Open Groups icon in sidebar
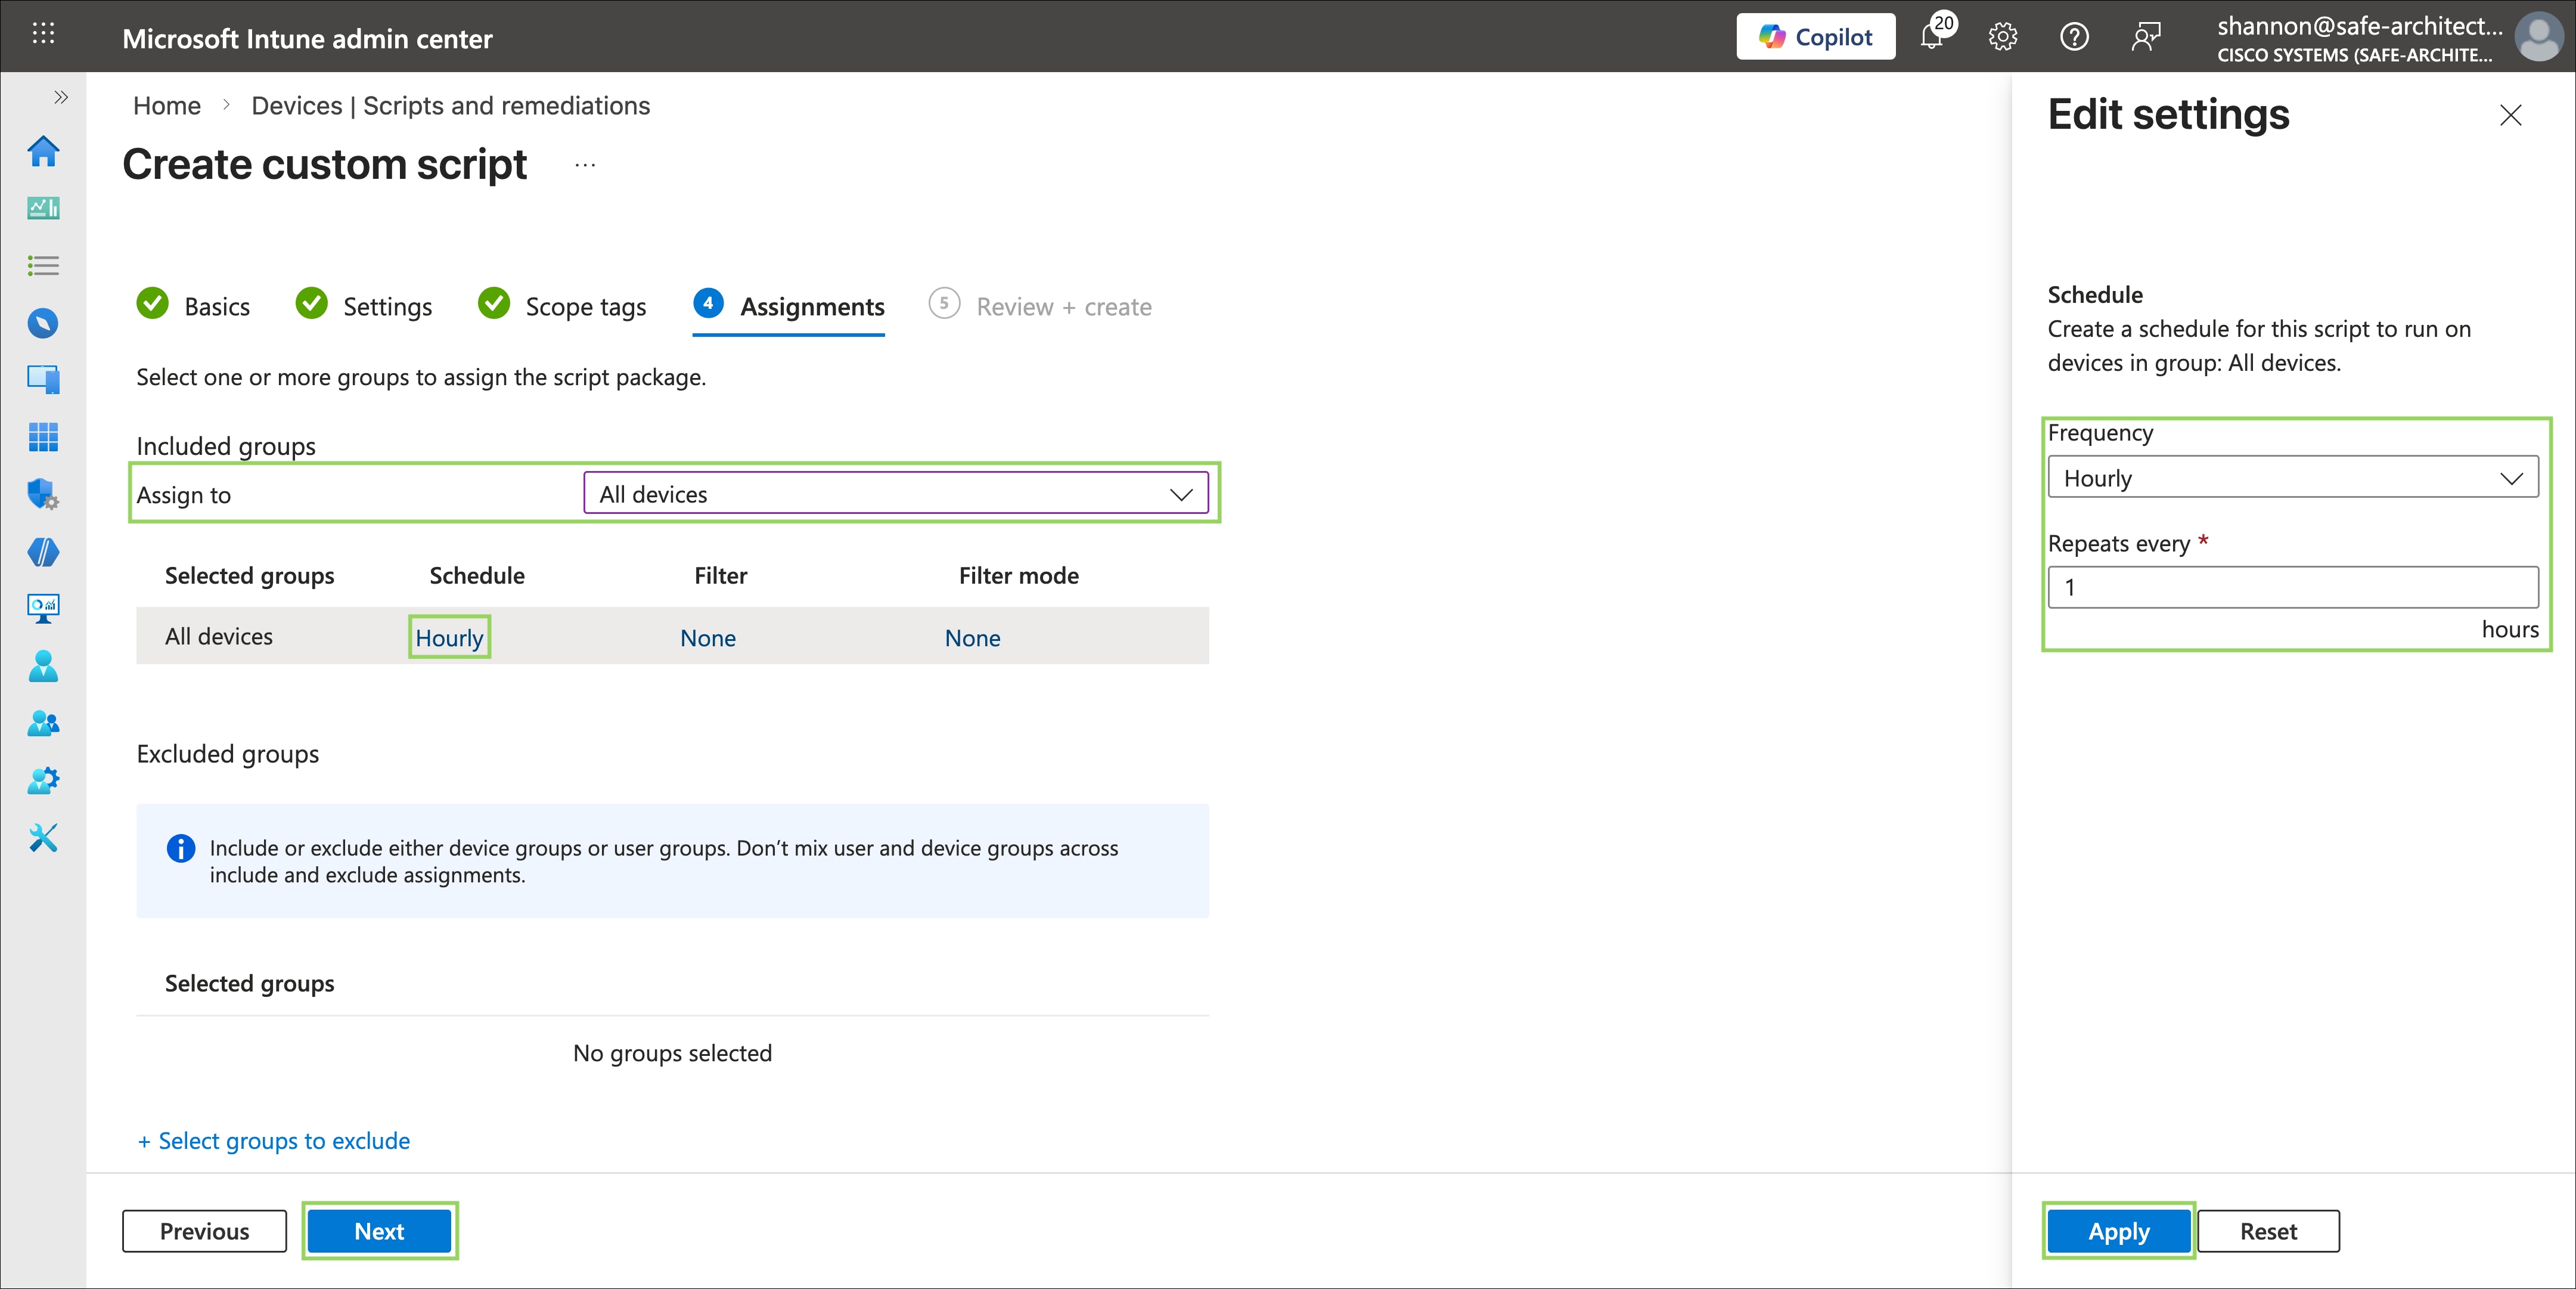 [43, 723]
